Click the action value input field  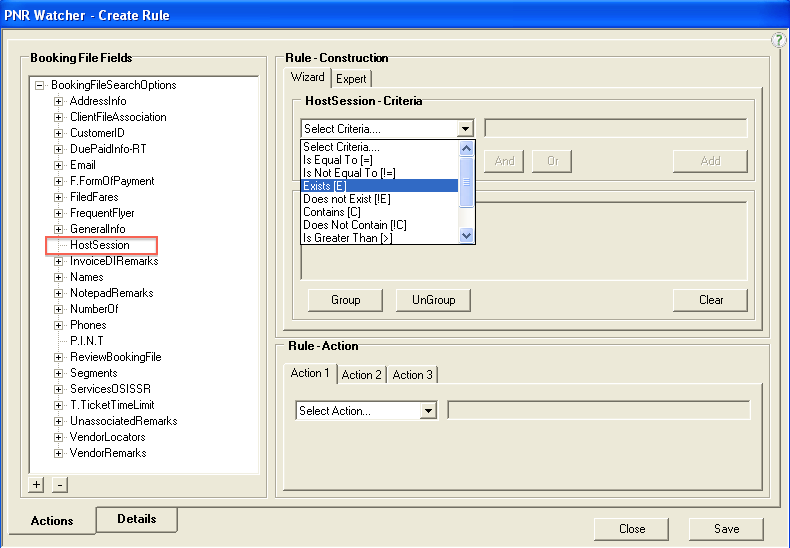[599, 410]
